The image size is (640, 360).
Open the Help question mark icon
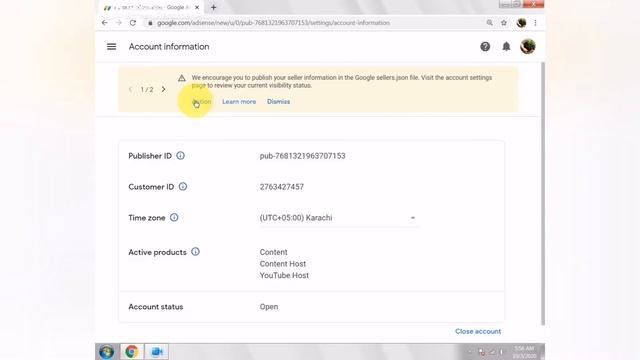[485, 47]
